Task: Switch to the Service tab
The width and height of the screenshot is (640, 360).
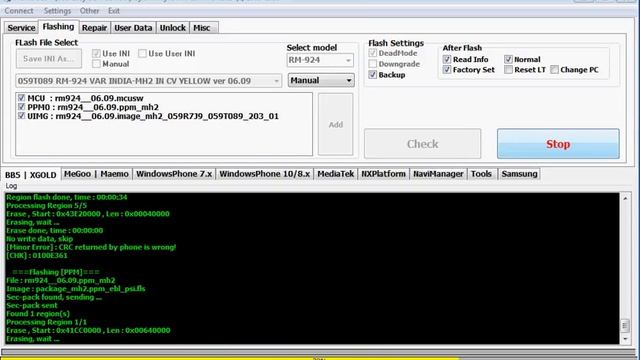Action: pos(21,28)
